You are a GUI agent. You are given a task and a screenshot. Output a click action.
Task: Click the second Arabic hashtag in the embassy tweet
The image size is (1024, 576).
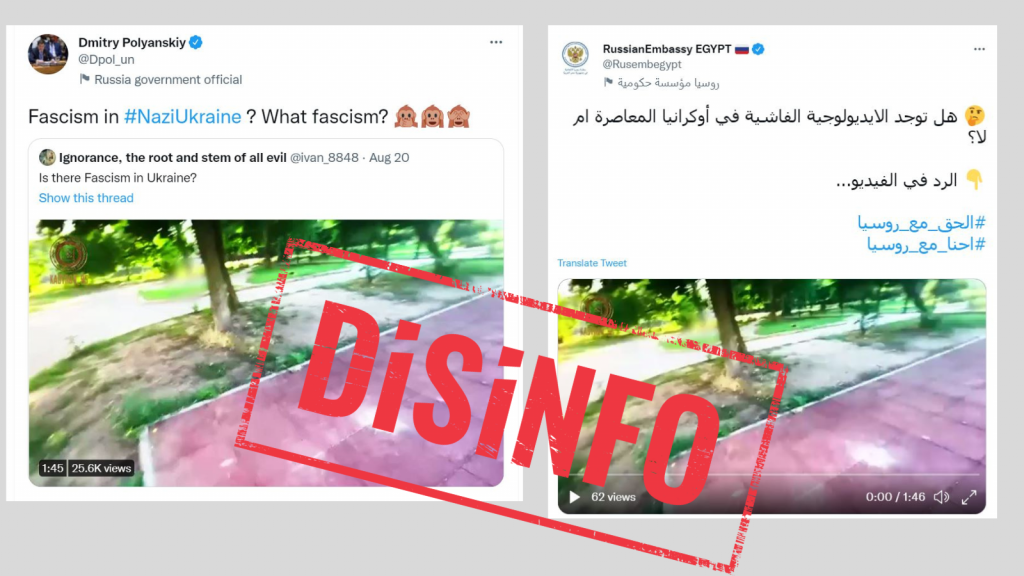point(926,244)
